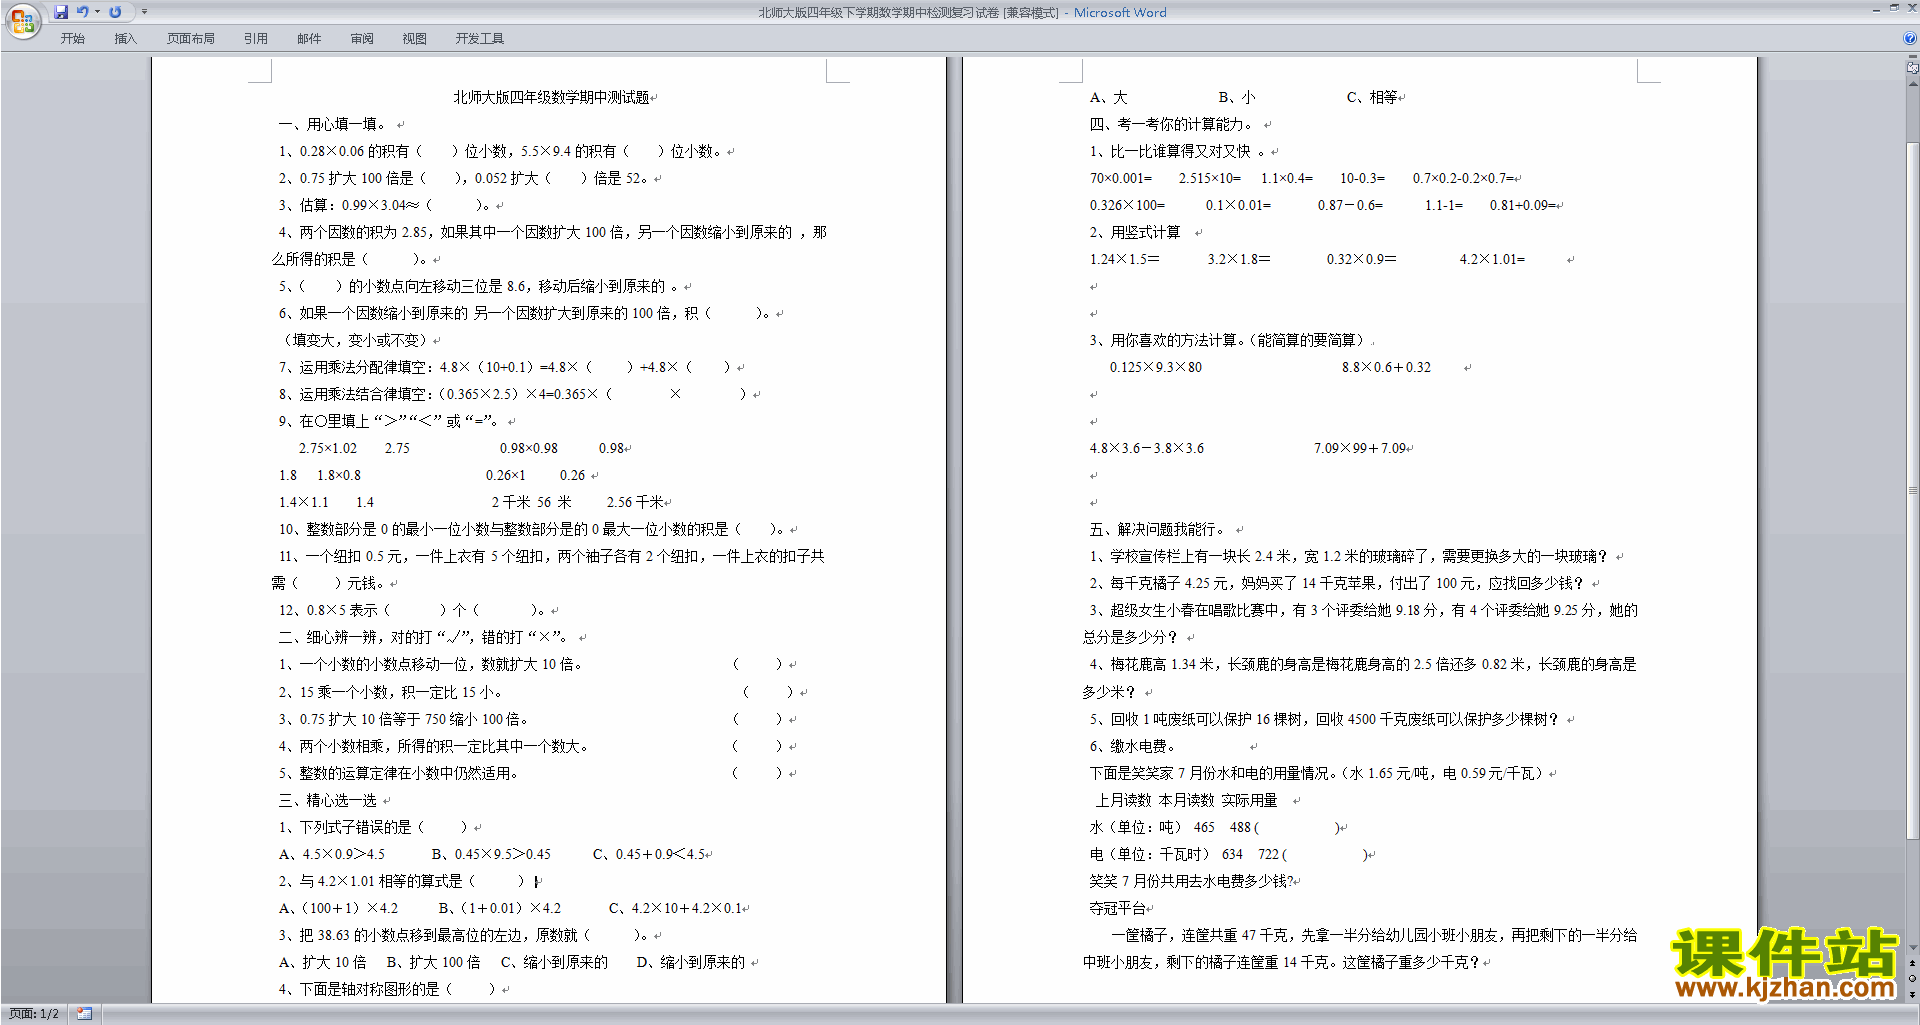This screenshot has height=1025, width=1920.
Task: Click the heading 一、用心填一填
Action: click(x=332, y=124)
